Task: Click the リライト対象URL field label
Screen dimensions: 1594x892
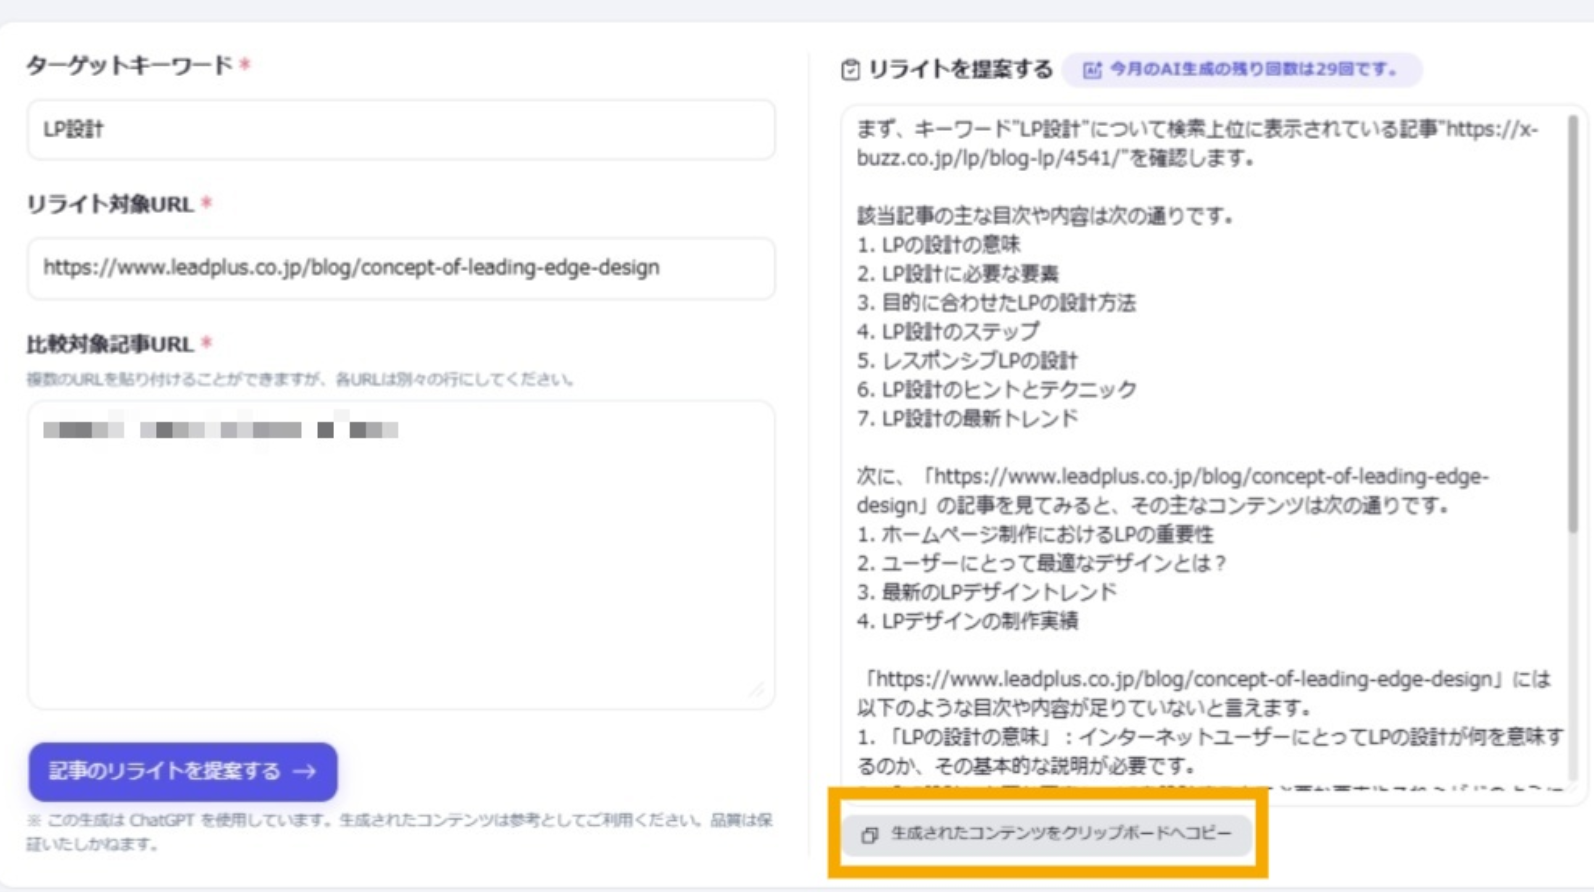Action: click(x=110, y=204)
